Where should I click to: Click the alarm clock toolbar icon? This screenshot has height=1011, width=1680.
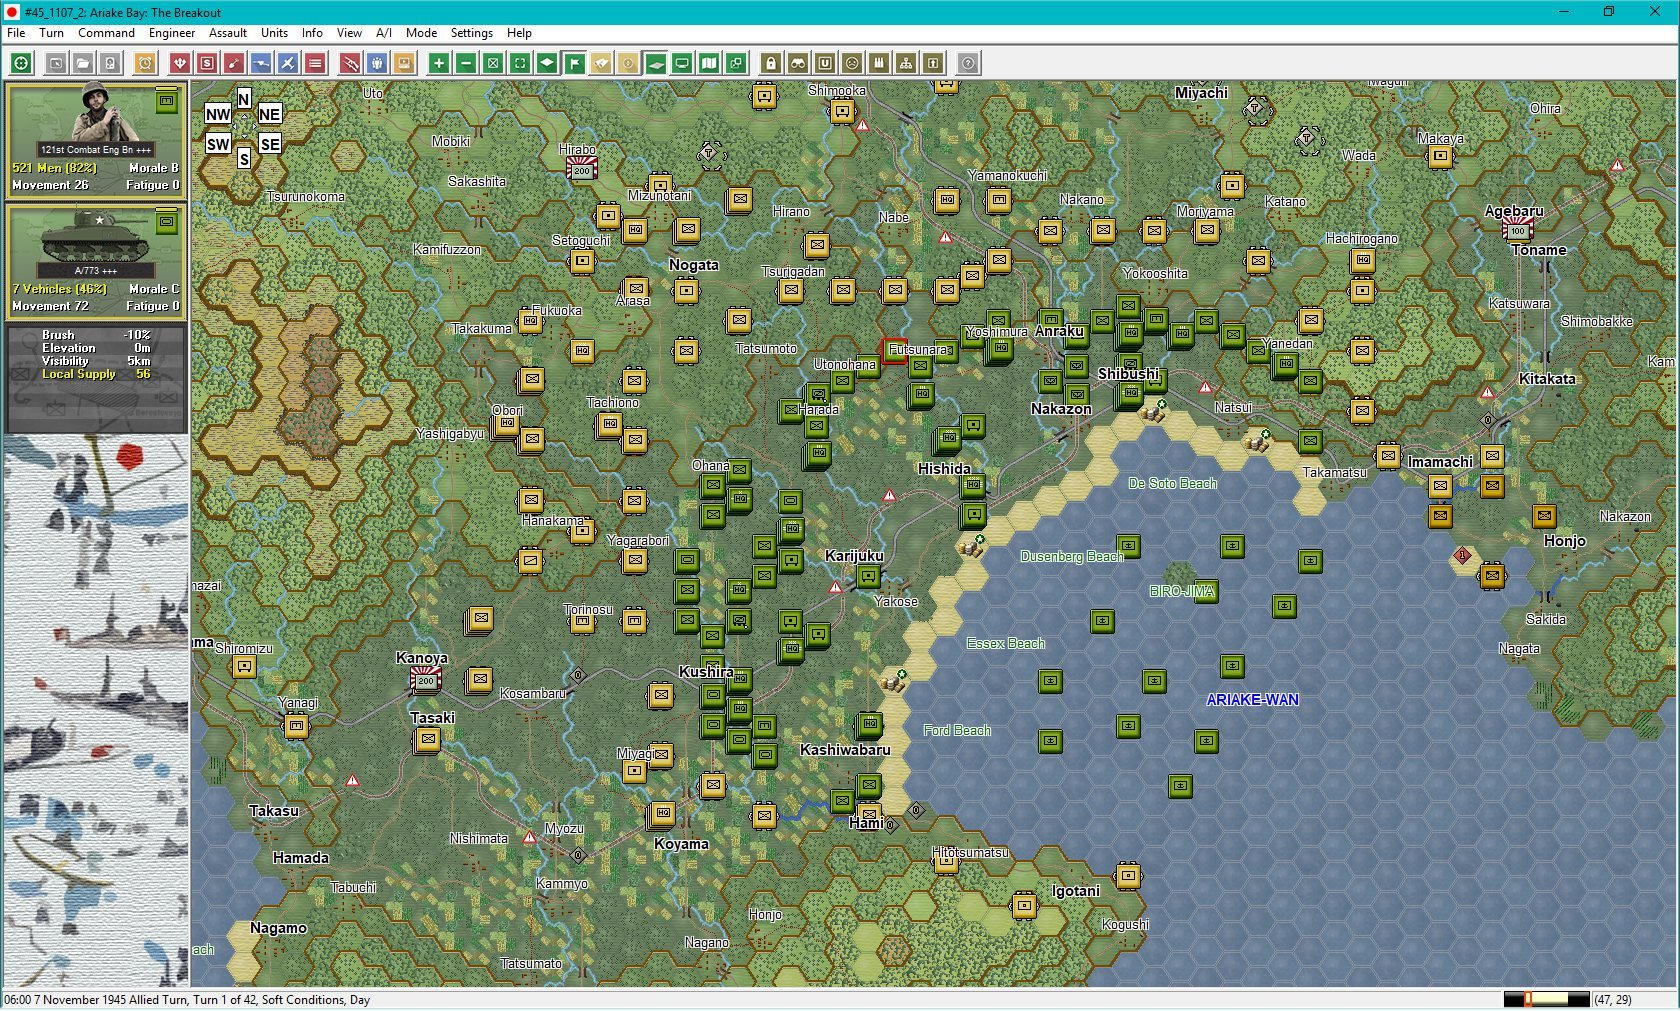pyautogui.click(x=145, y=64)
